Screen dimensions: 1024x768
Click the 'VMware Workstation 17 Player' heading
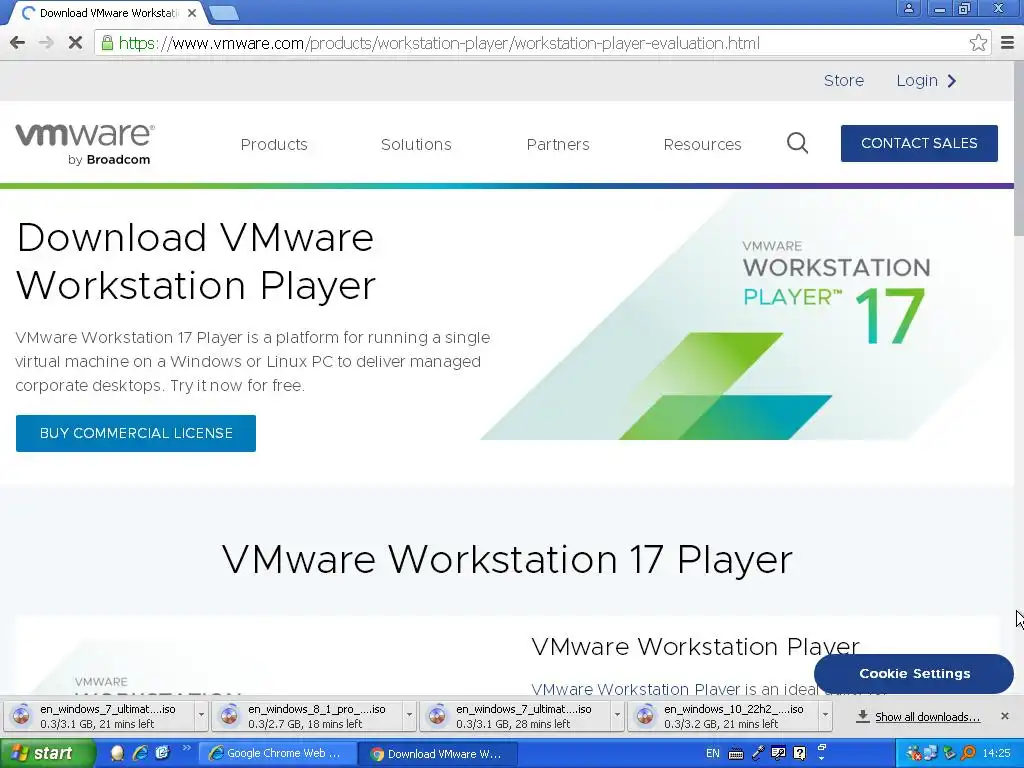pyautogui.click(x=507, y=559)
